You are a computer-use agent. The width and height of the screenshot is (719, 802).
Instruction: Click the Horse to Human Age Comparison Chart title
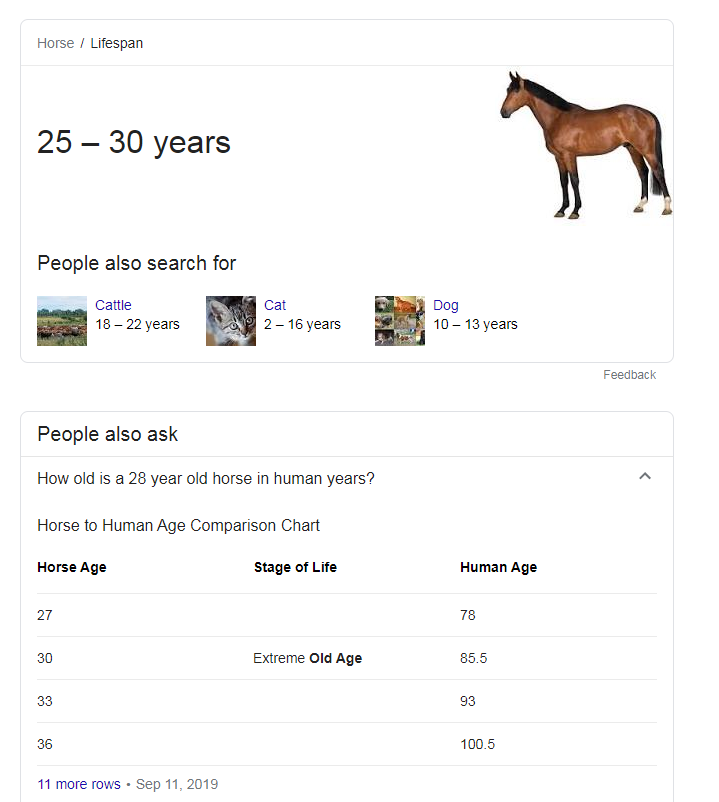point(178,525)
